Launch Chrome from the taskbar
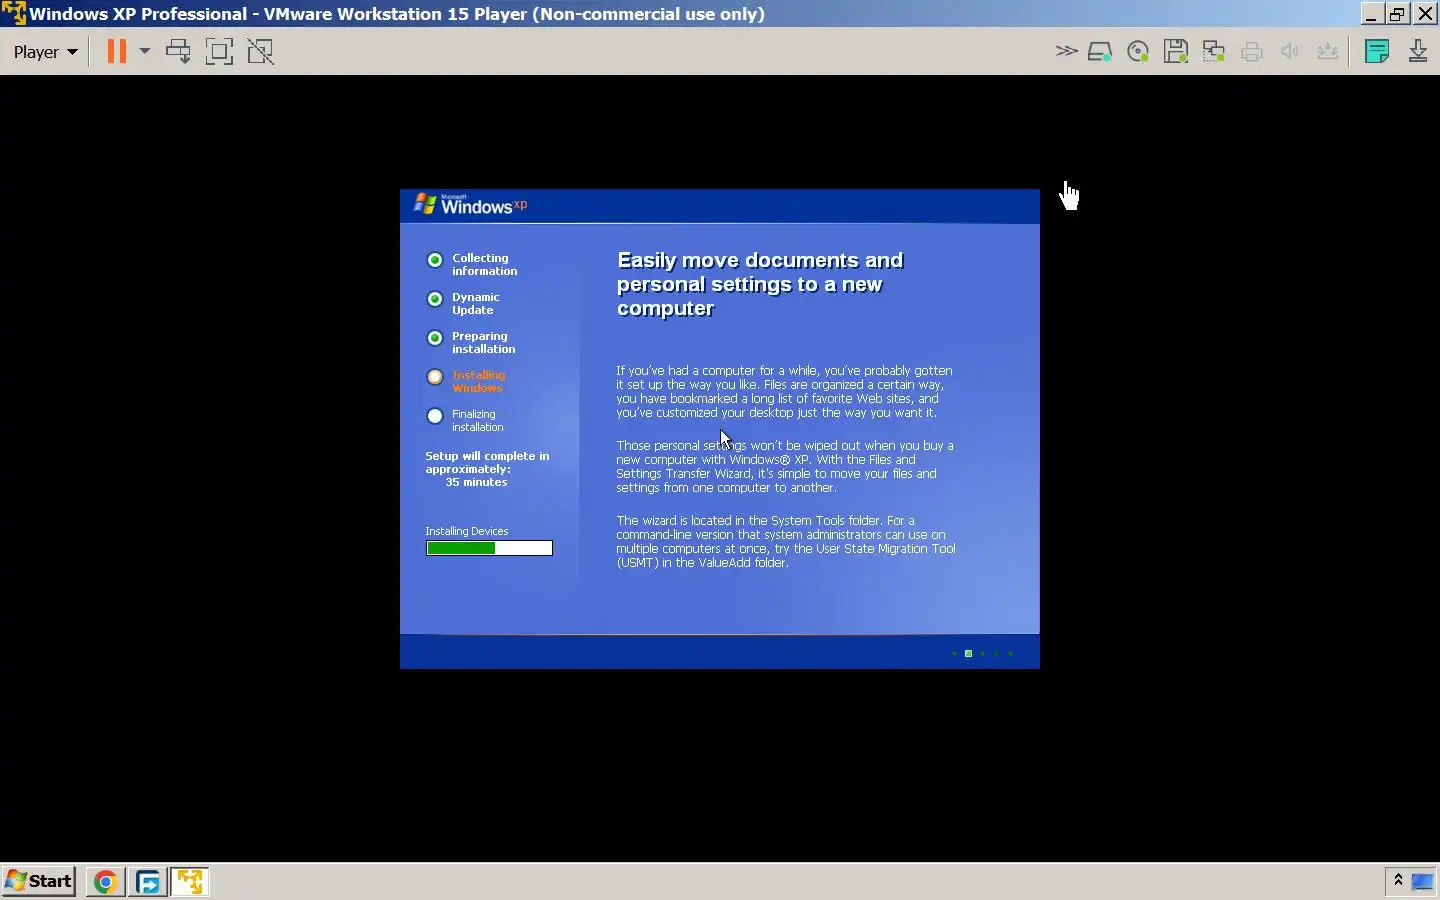1440x900 pixels. coord(105,882)
